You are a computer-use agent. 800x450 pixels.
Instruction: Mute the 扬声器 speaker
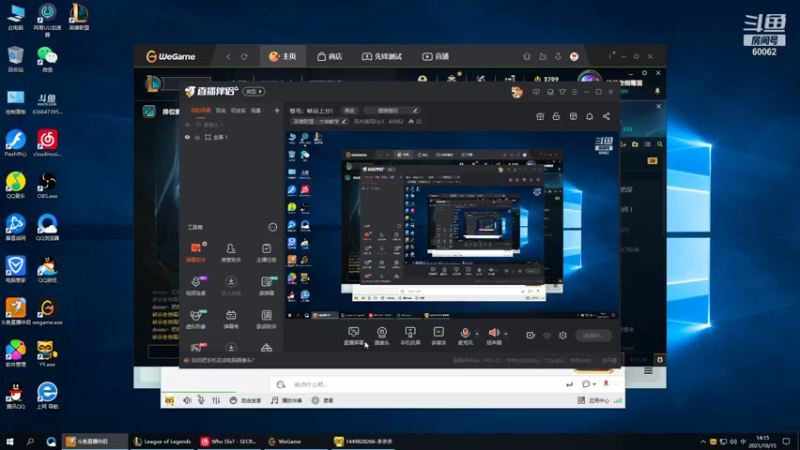click(x=493, y=336)
